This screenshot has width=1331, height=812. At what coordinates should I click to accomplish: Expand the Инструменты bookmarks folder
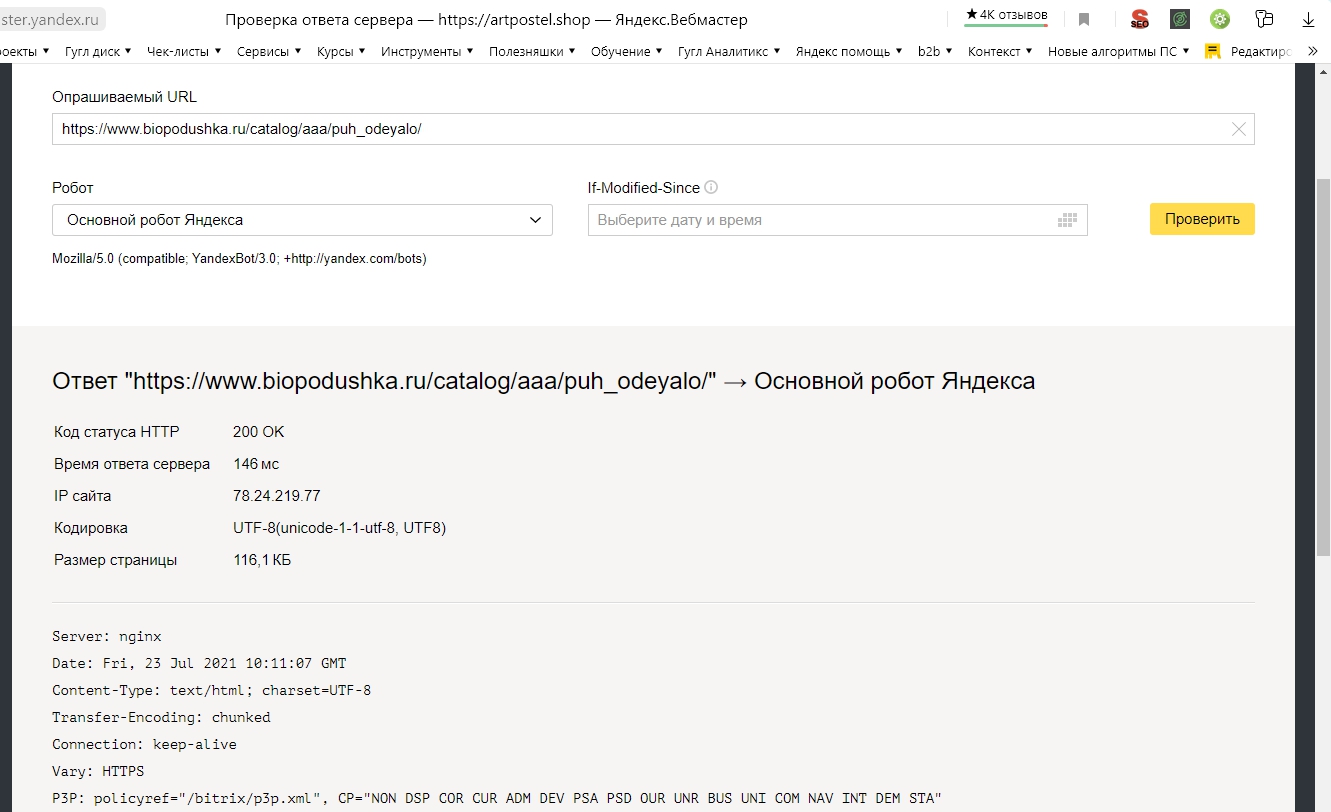427,51
